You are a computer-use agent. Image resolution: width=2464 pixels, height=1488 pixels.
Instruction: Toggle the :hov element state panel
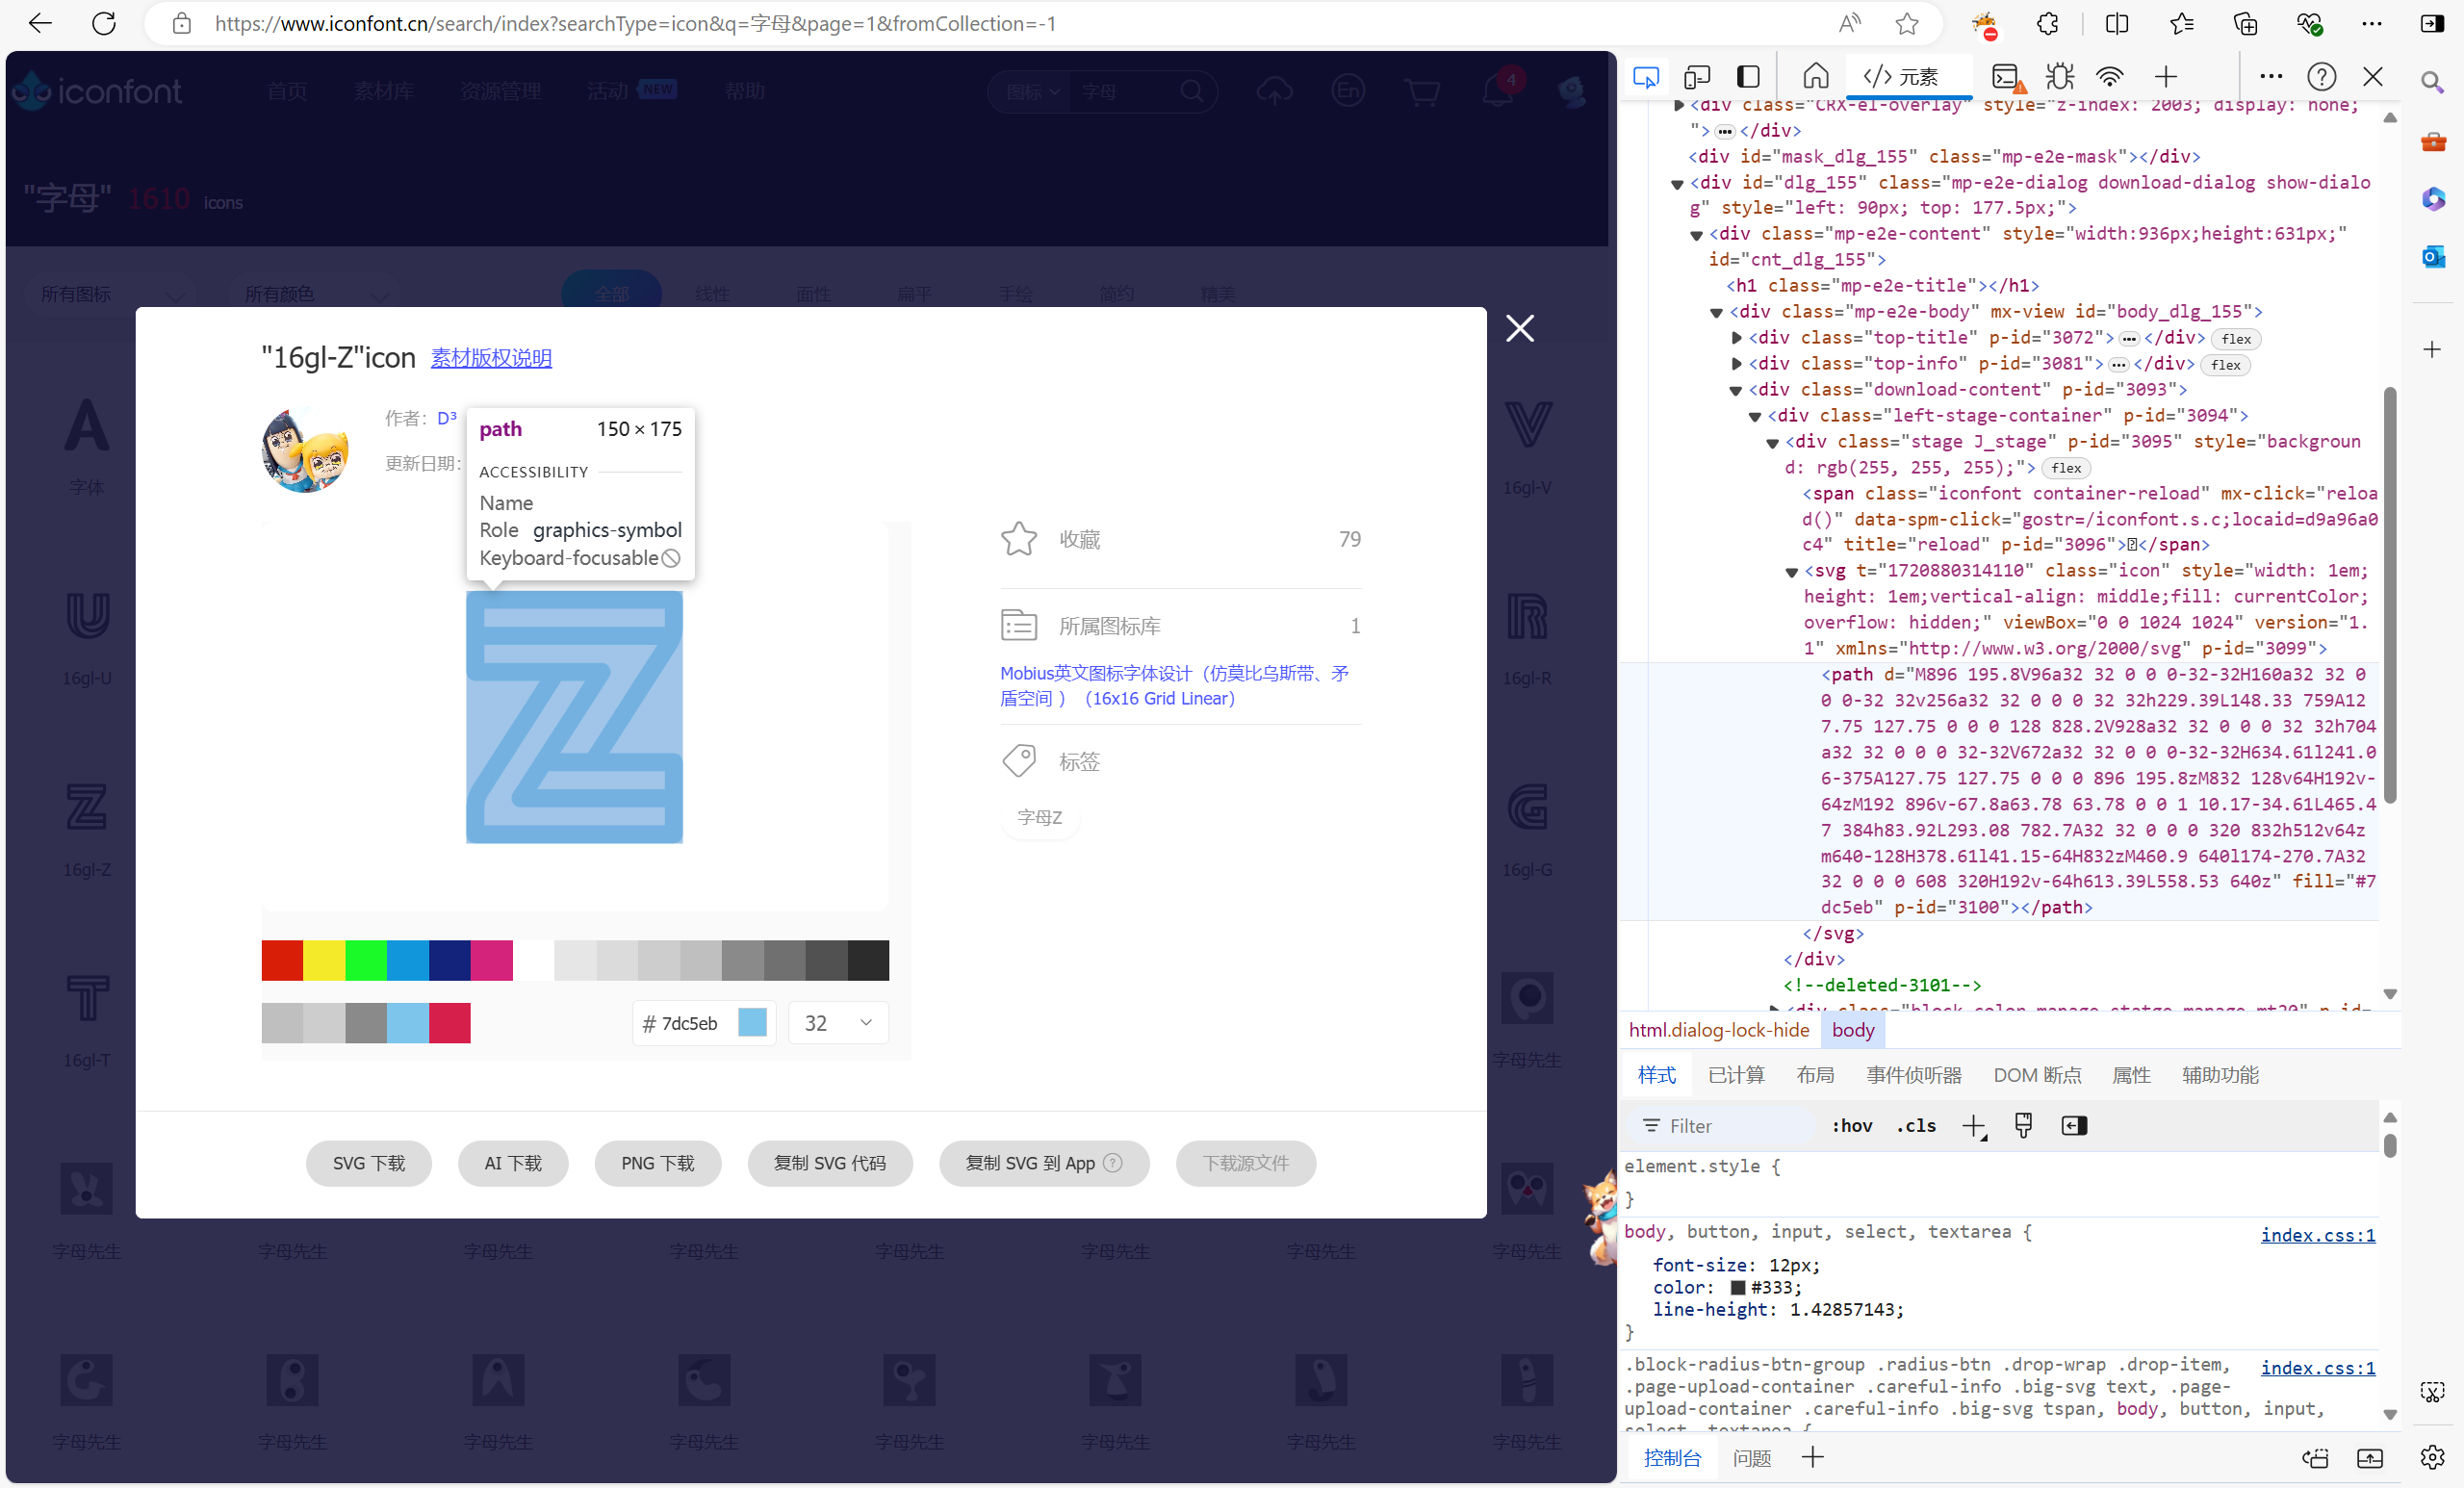pyautogui.click(x=1852, y=1126)
